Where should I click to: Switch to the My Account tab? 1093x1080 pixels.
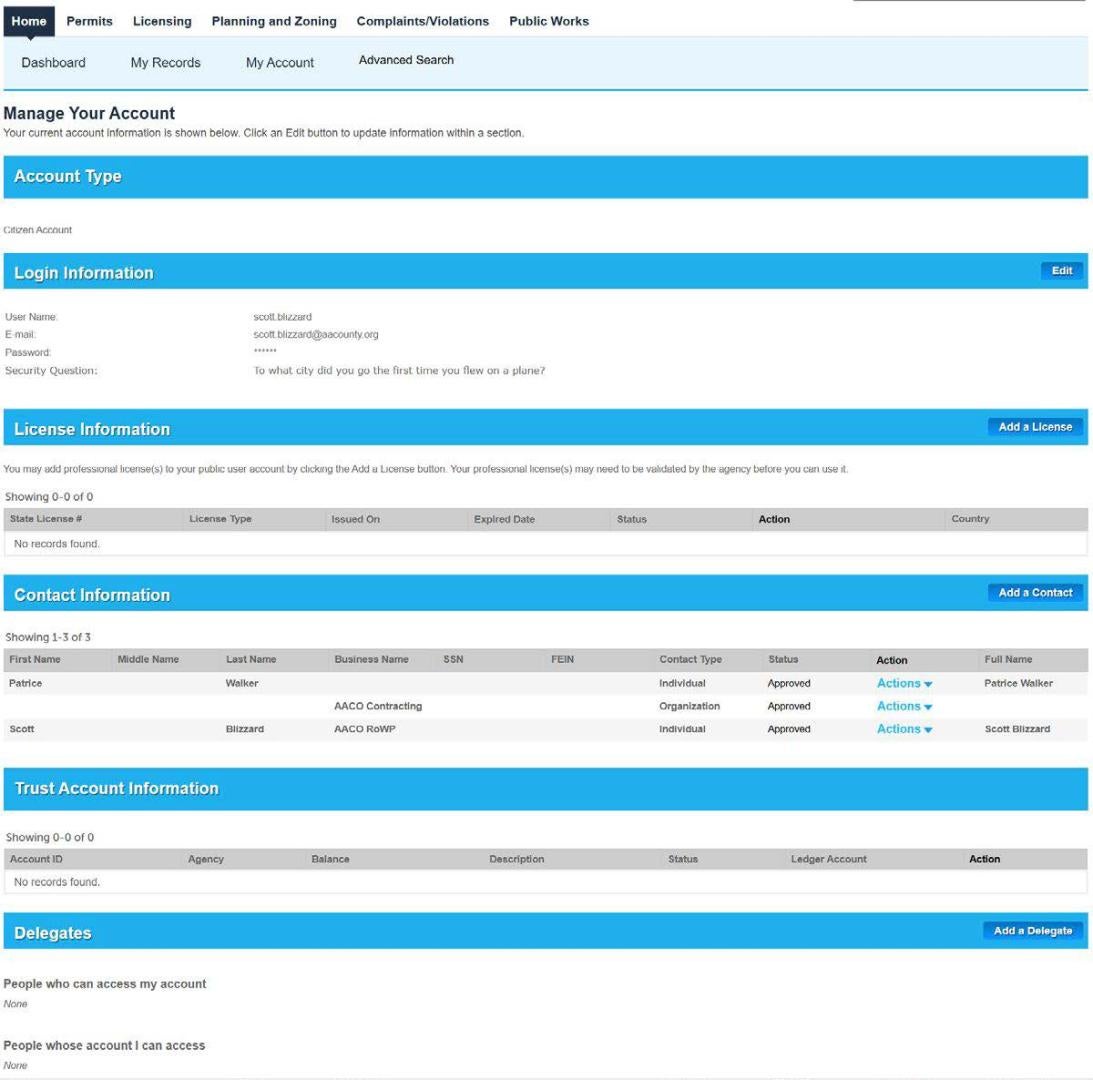[278, 61]
